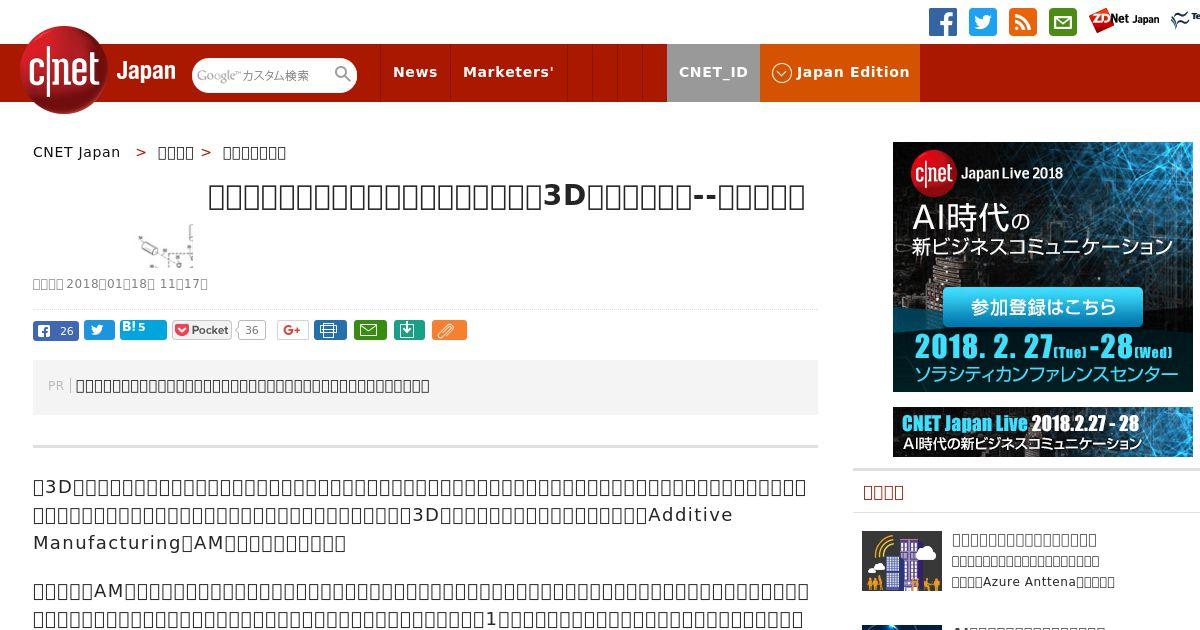Open the Marketers' menu

tap(508, 72)
